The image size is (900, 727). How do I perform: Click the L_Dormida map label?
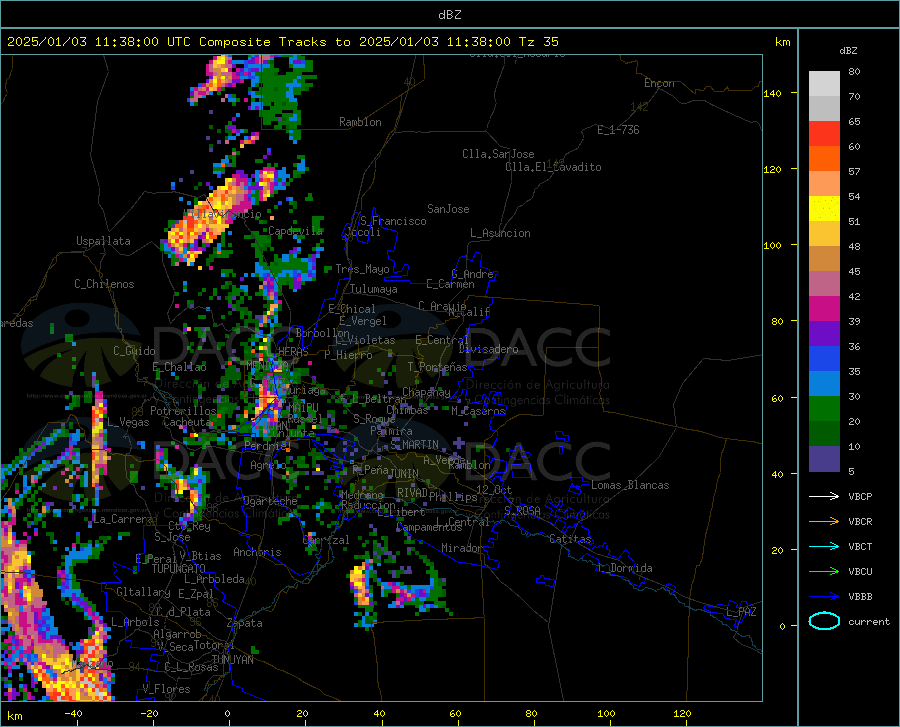tap(624, 568)
